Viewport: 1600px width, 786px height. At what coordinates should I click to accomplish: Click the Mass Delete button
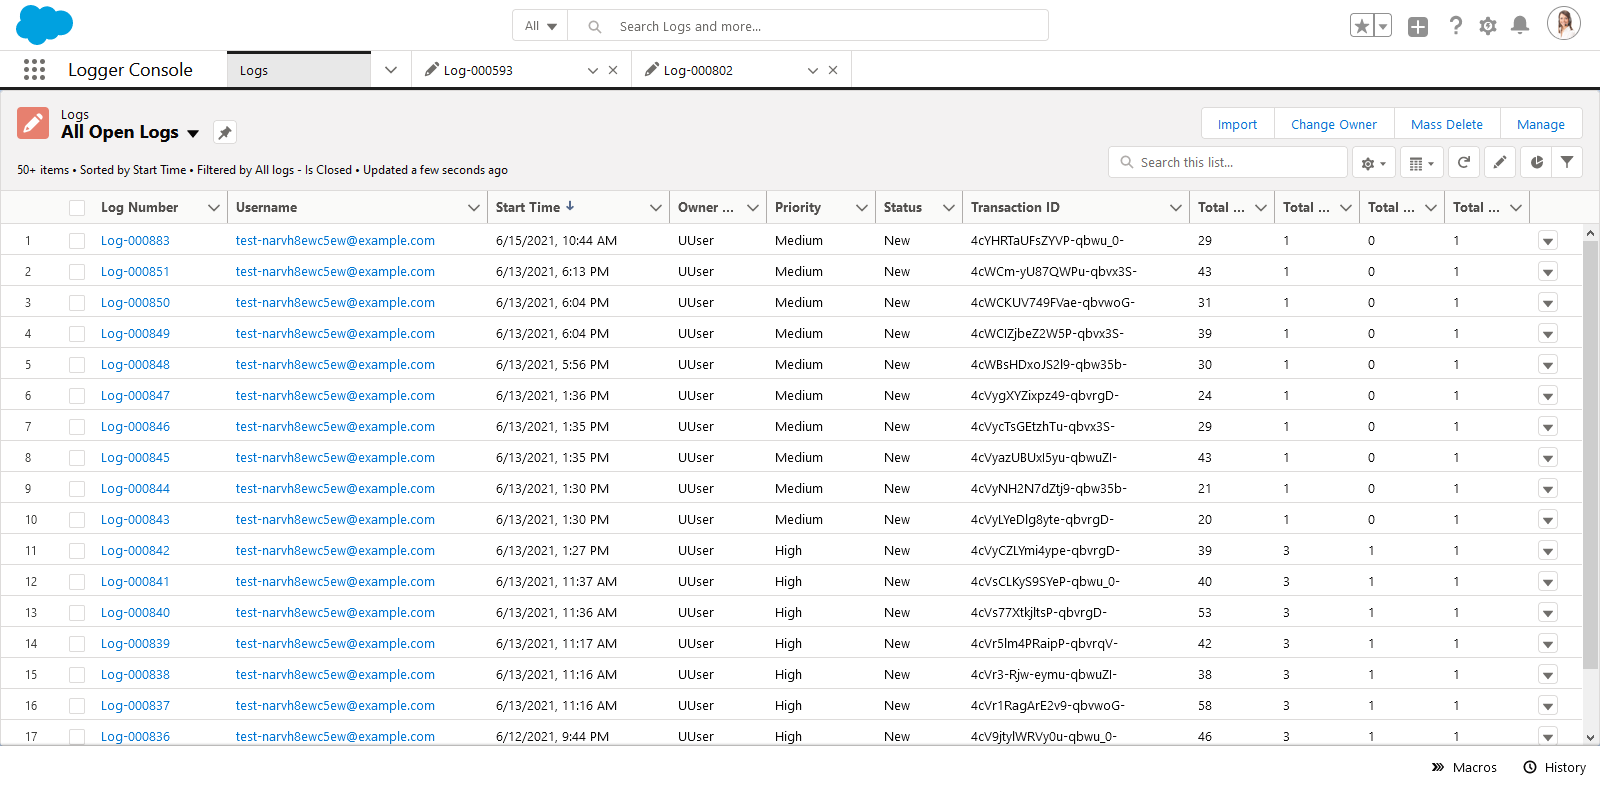[1447, 124]
